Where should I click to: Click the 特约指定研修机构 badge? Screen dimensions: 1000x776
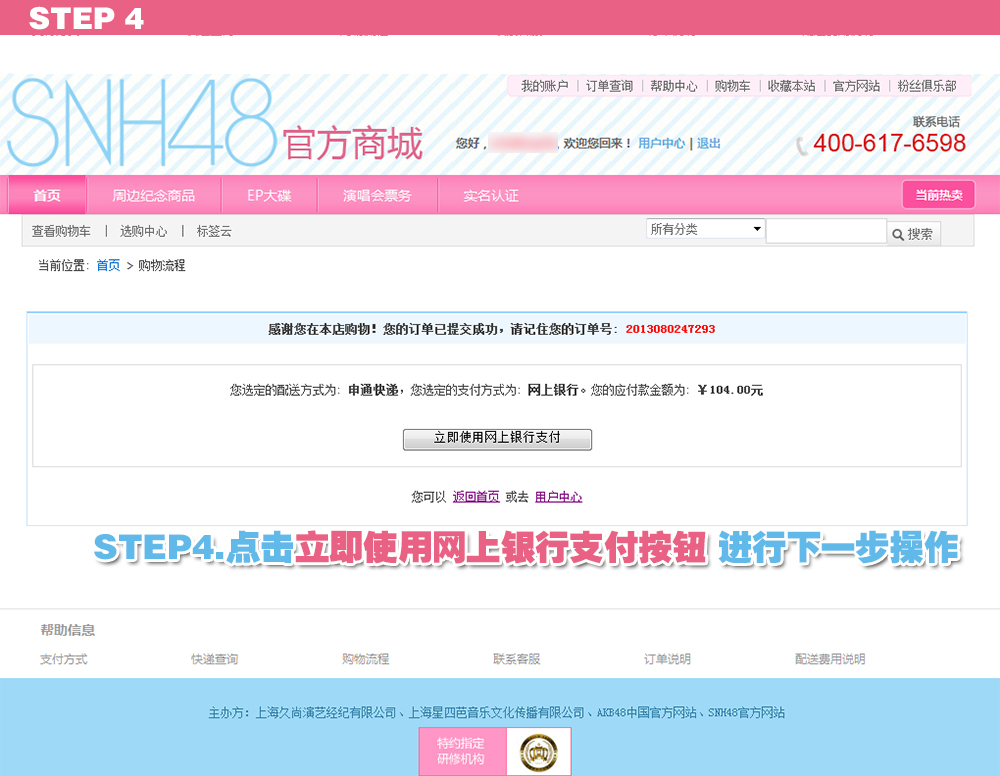click(x=462, y=751)
